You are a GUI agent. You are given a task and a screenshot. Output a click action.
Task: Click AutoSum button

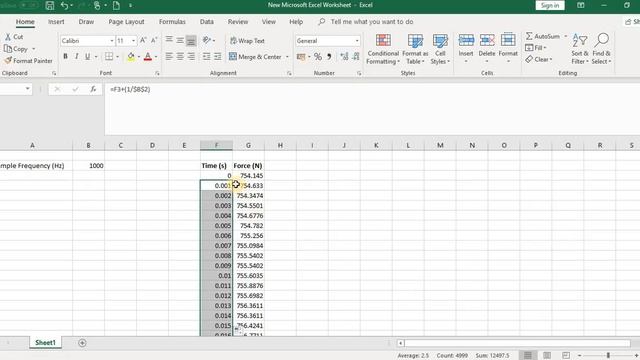pos(543,36)
